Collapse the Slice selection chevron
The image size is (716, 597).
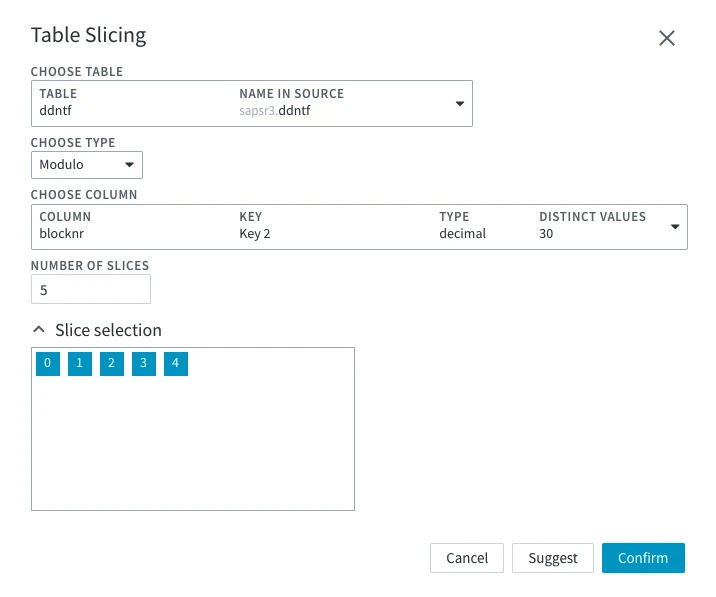click(x=39, y=330)
